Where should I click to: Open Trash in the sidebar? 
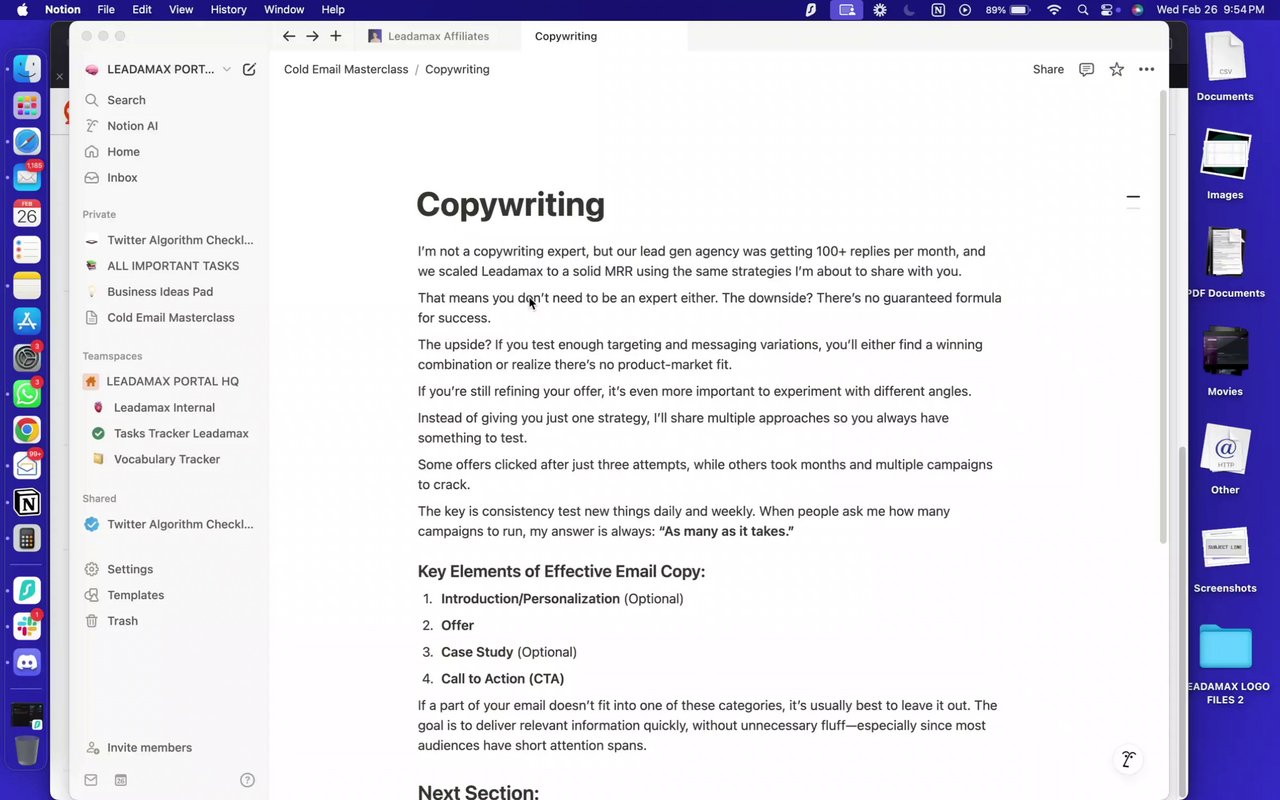[x=122, y=621]
